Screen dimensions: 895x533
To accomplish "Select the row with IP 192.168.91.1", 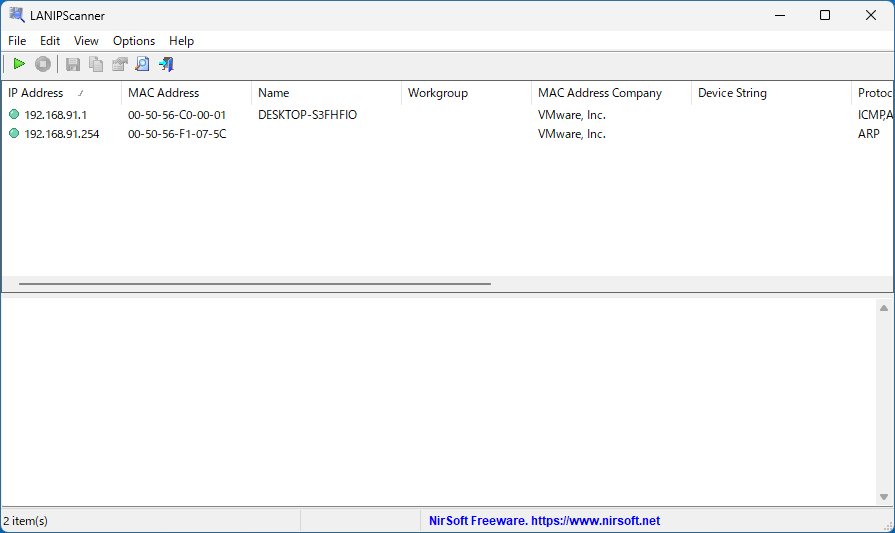I will pyautogui.click(x=448, y=115).
